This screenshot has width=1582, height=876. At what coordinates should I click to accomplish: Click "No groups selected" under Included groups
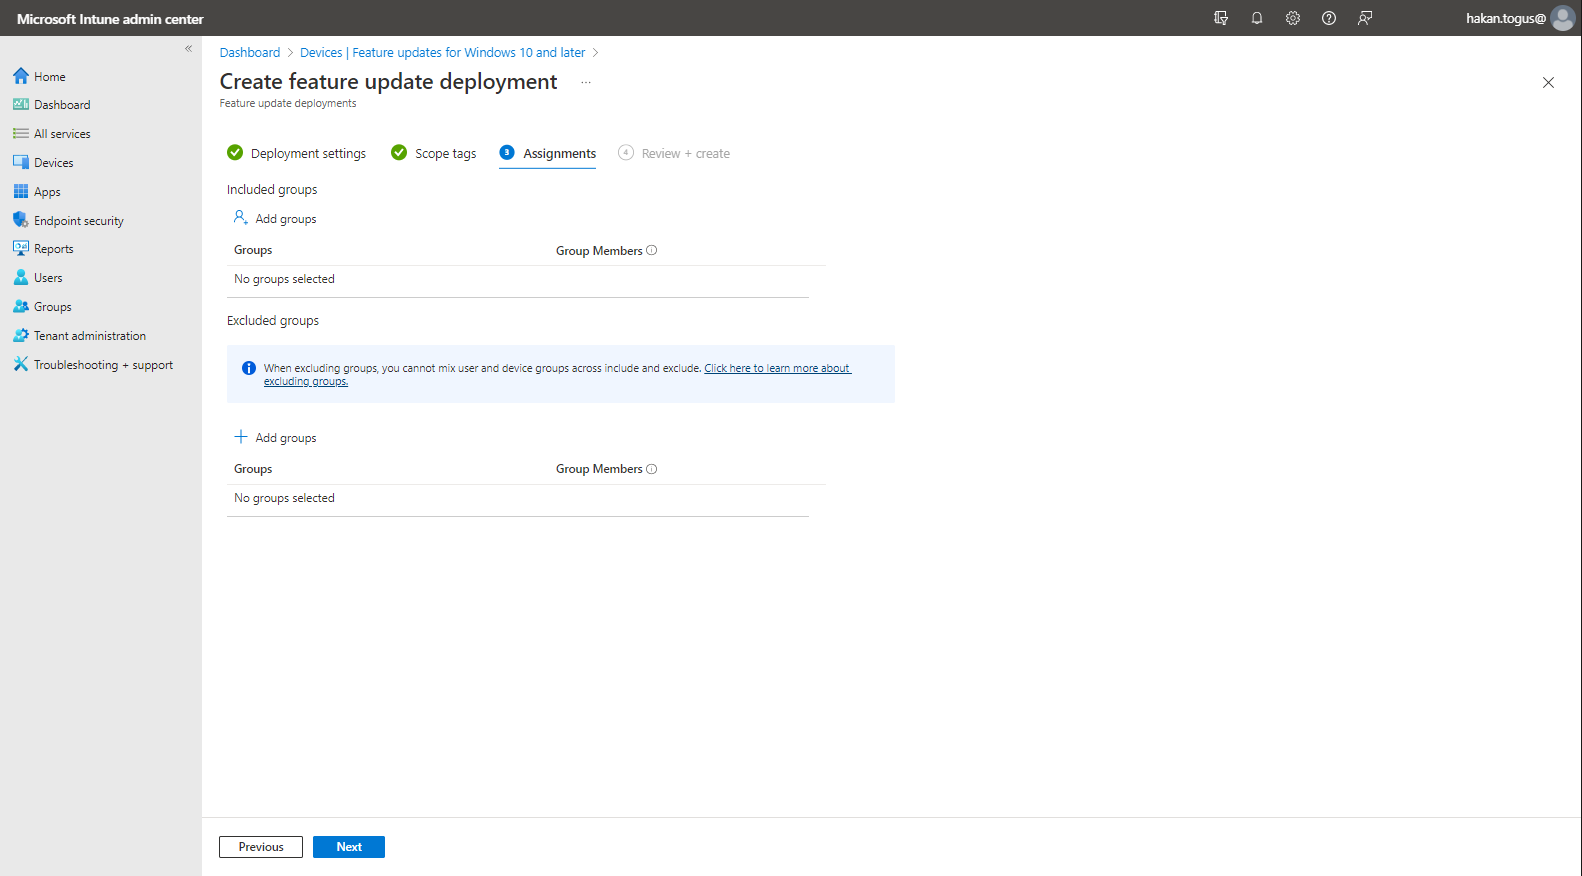pos(284,279)
